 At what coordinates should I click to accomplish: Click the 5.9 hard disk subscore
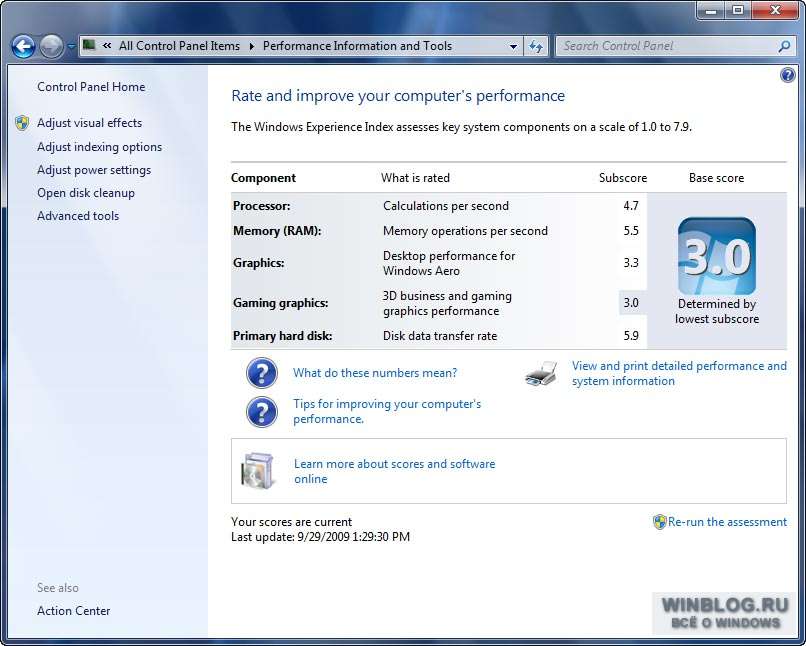click(631, 336)
